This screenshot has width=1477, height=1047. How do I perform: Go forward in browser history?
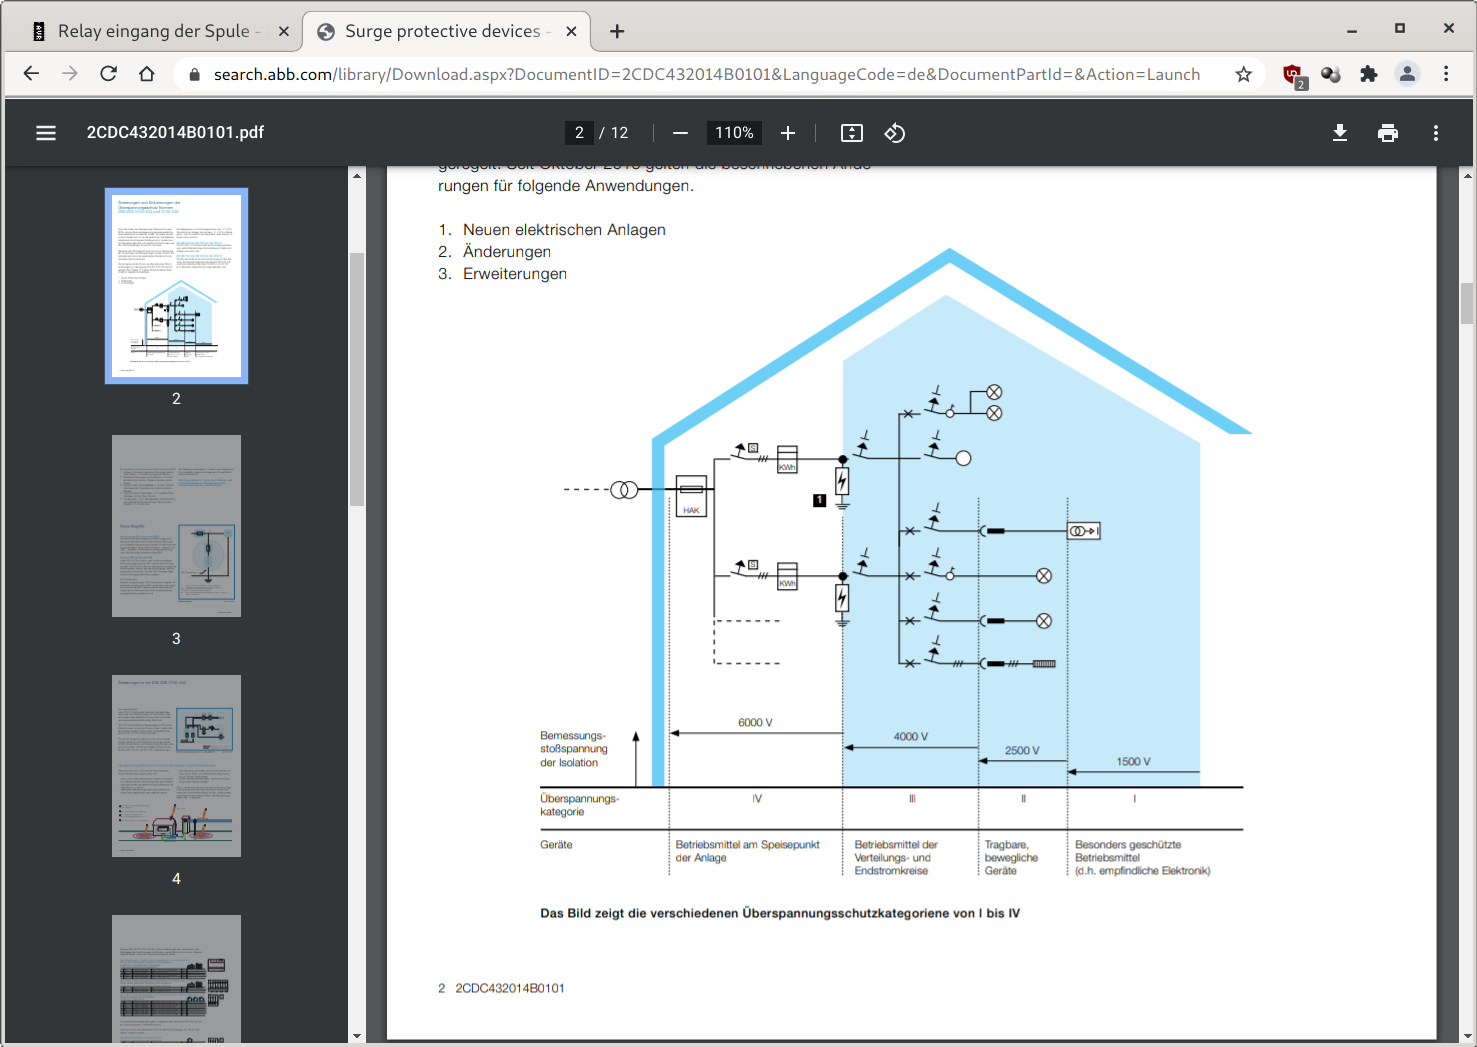point(69,74)
